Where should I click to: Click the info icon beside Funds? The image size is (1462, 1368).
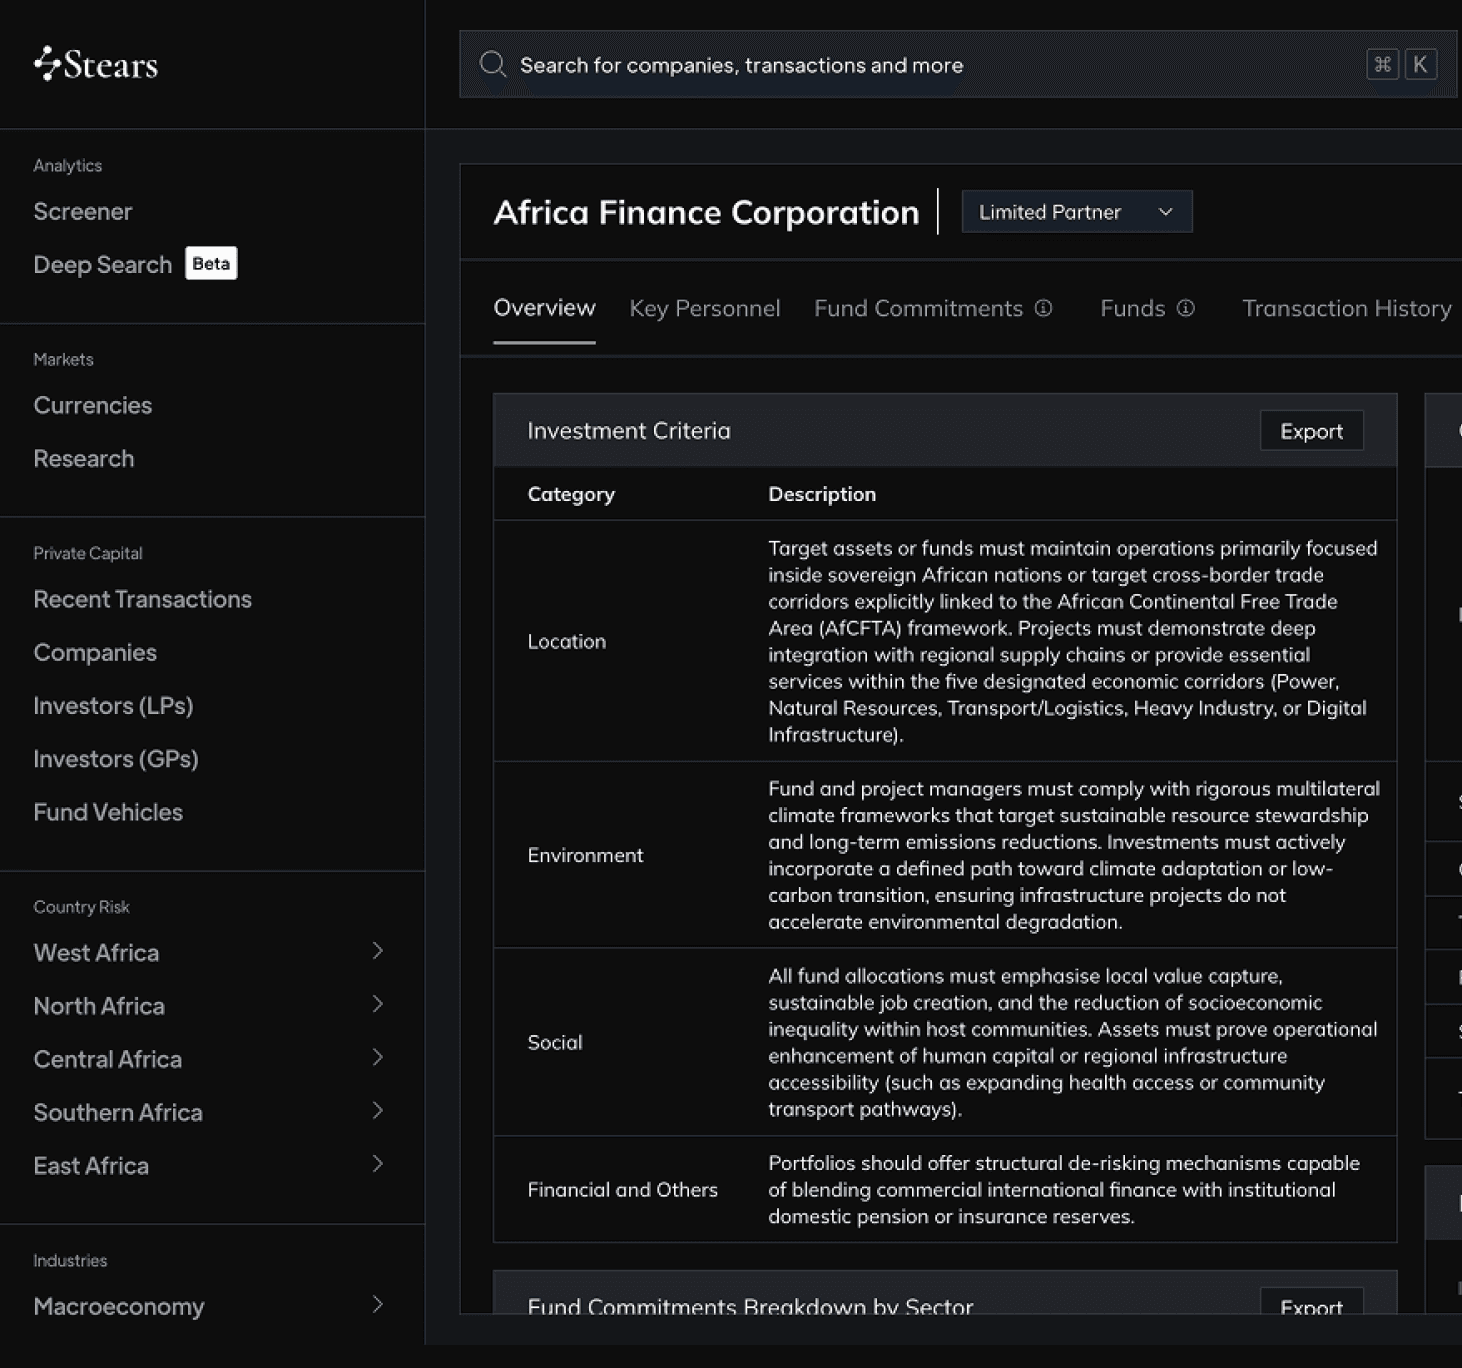[x=1185, y=308]
